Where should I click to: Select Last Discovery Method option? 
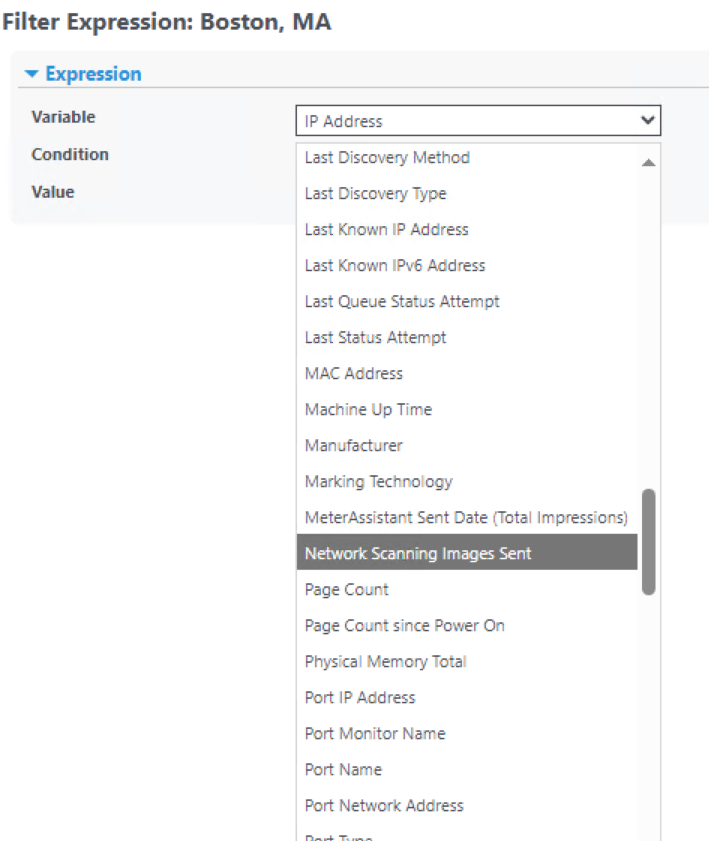(x=387, y=158)
